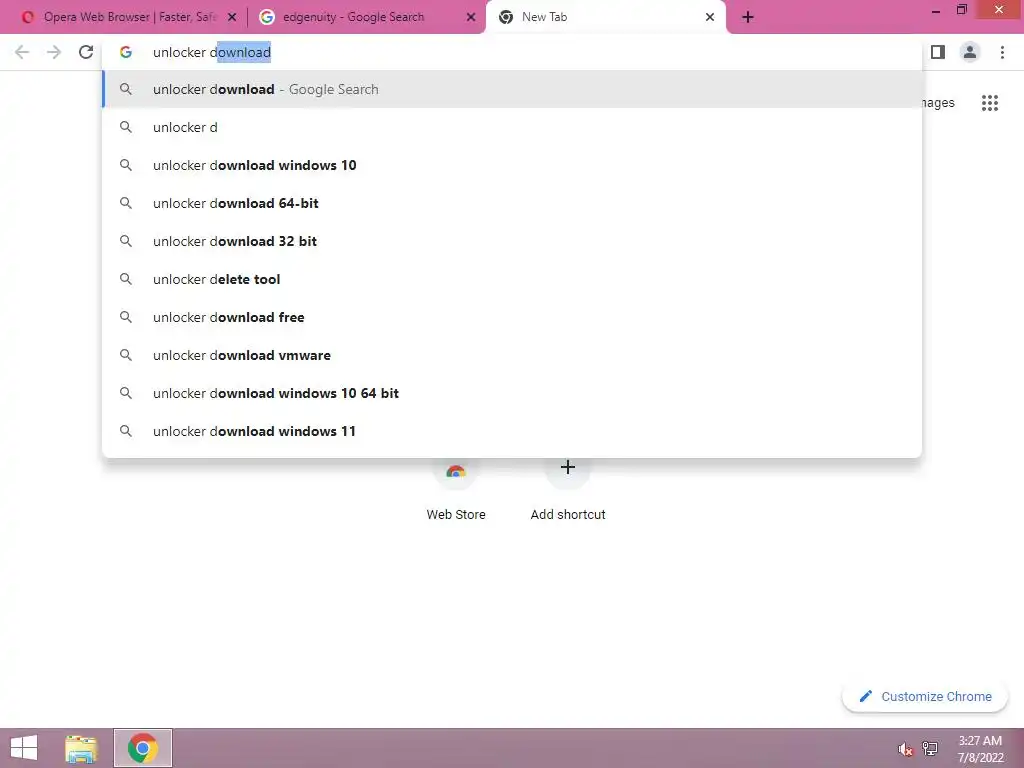
Task: Choose 'unlocker download vmware' suggestion
Action: tap(512, 355)
